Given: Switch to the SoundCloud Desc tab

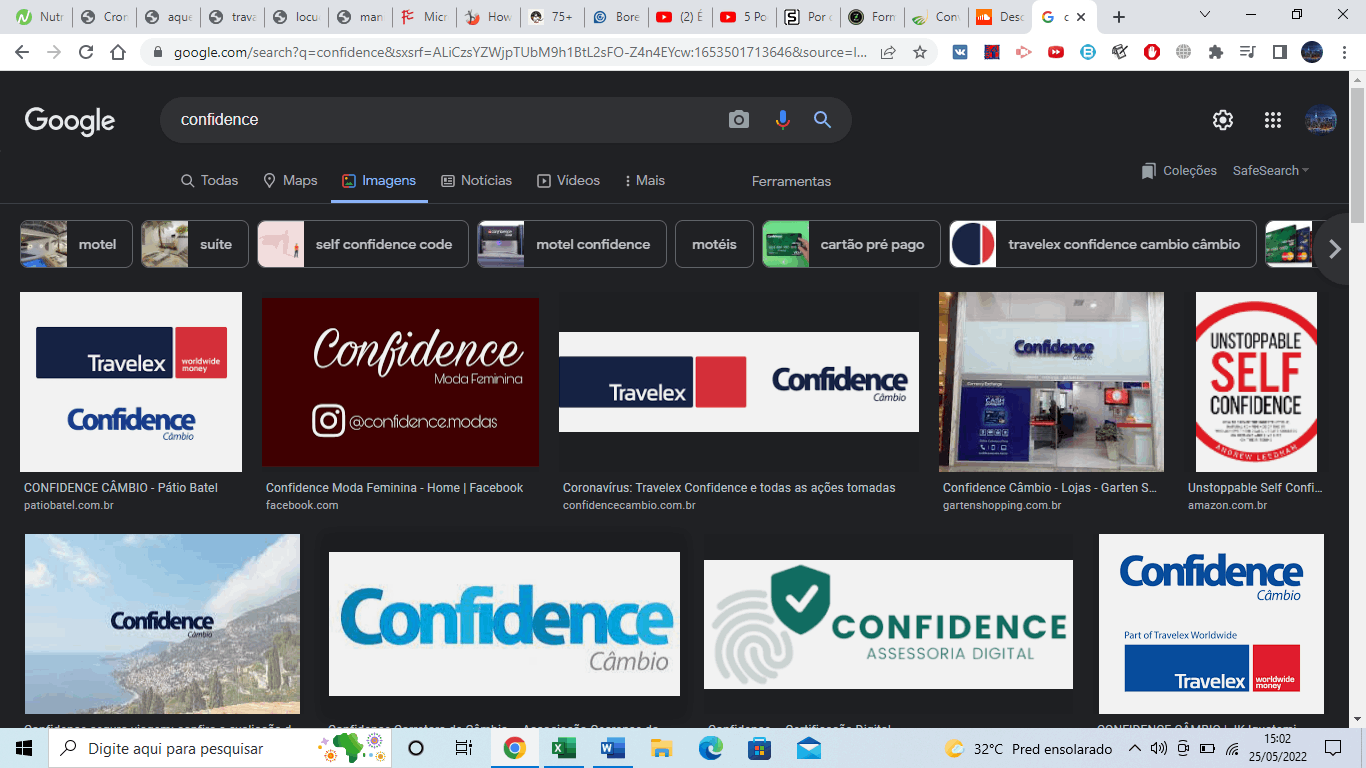Looking at the screenshot, I should (998, 17).
